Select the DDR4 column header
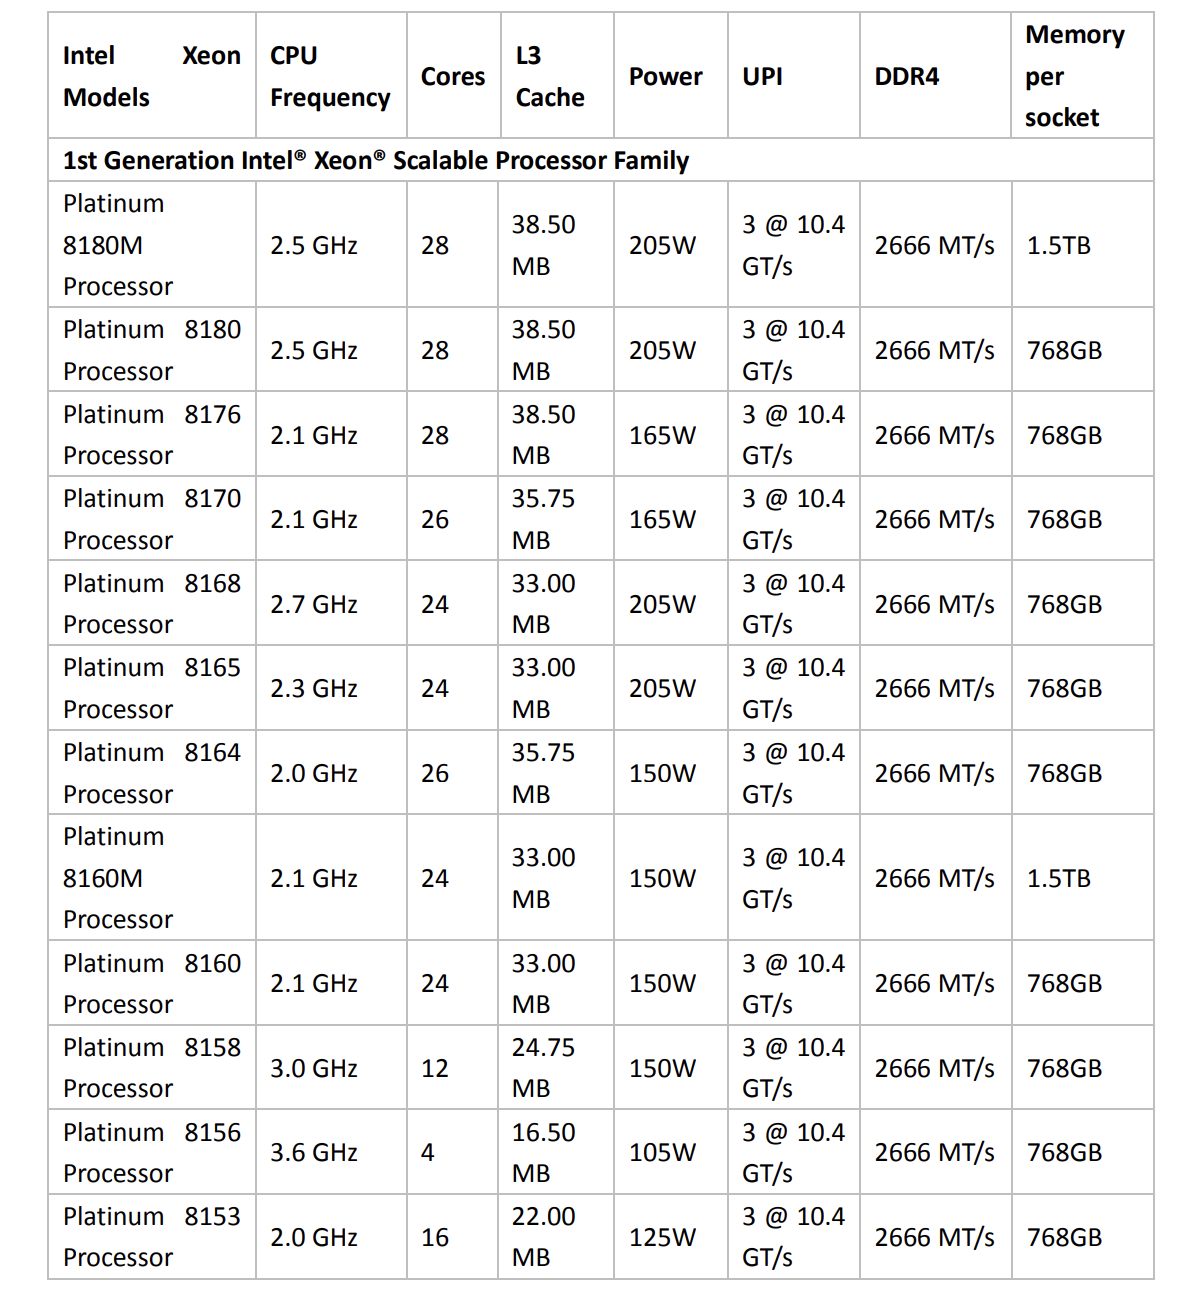The image size is (1198, 1300). pyautogui.click(x=907, y=76)
